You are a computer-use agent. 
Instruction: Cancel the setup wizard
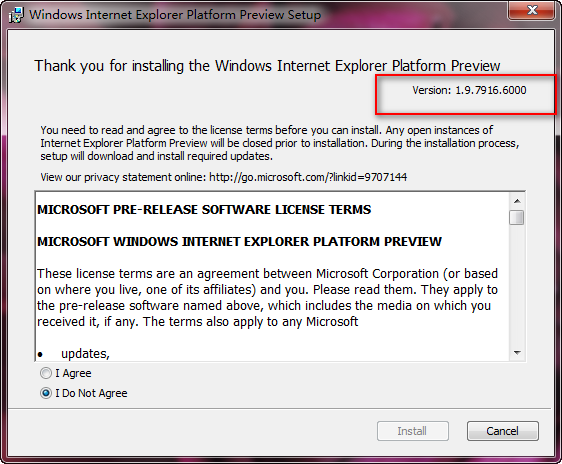coord(503,431)
